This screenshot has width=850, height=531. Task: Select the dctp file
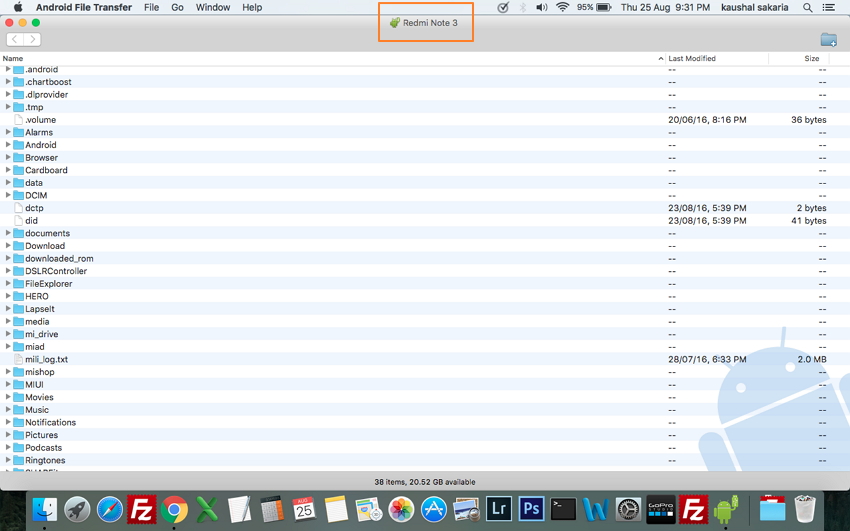tap(425, 208)
